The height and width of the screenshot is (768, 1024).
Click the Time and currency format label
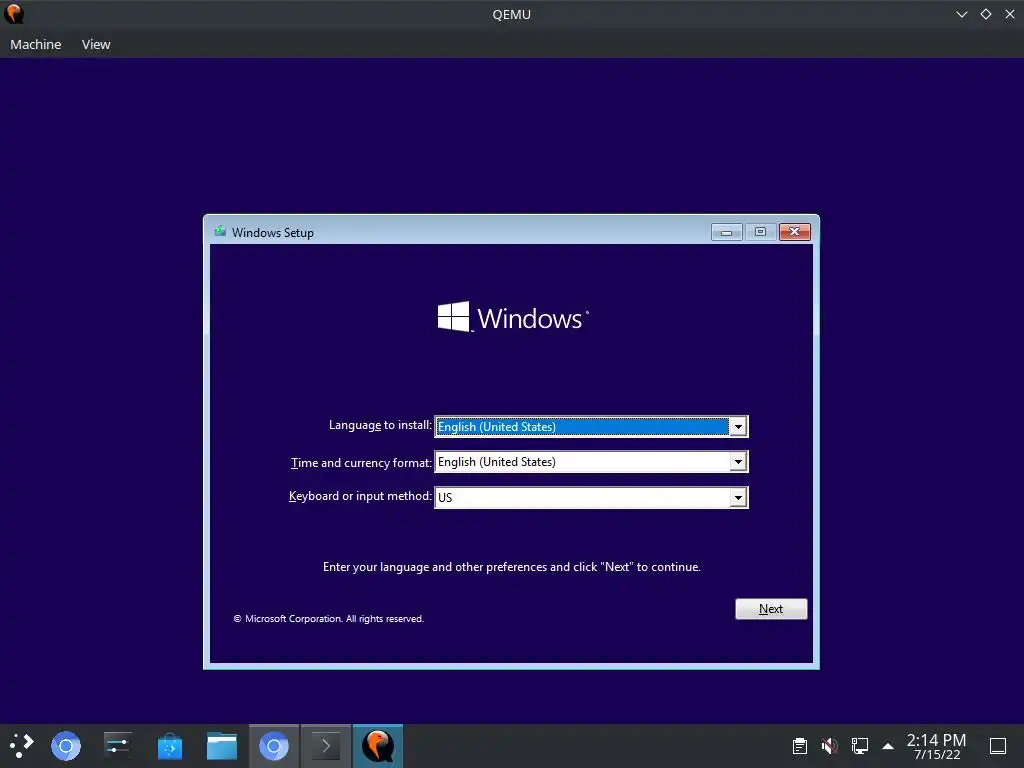pos(361,462)
